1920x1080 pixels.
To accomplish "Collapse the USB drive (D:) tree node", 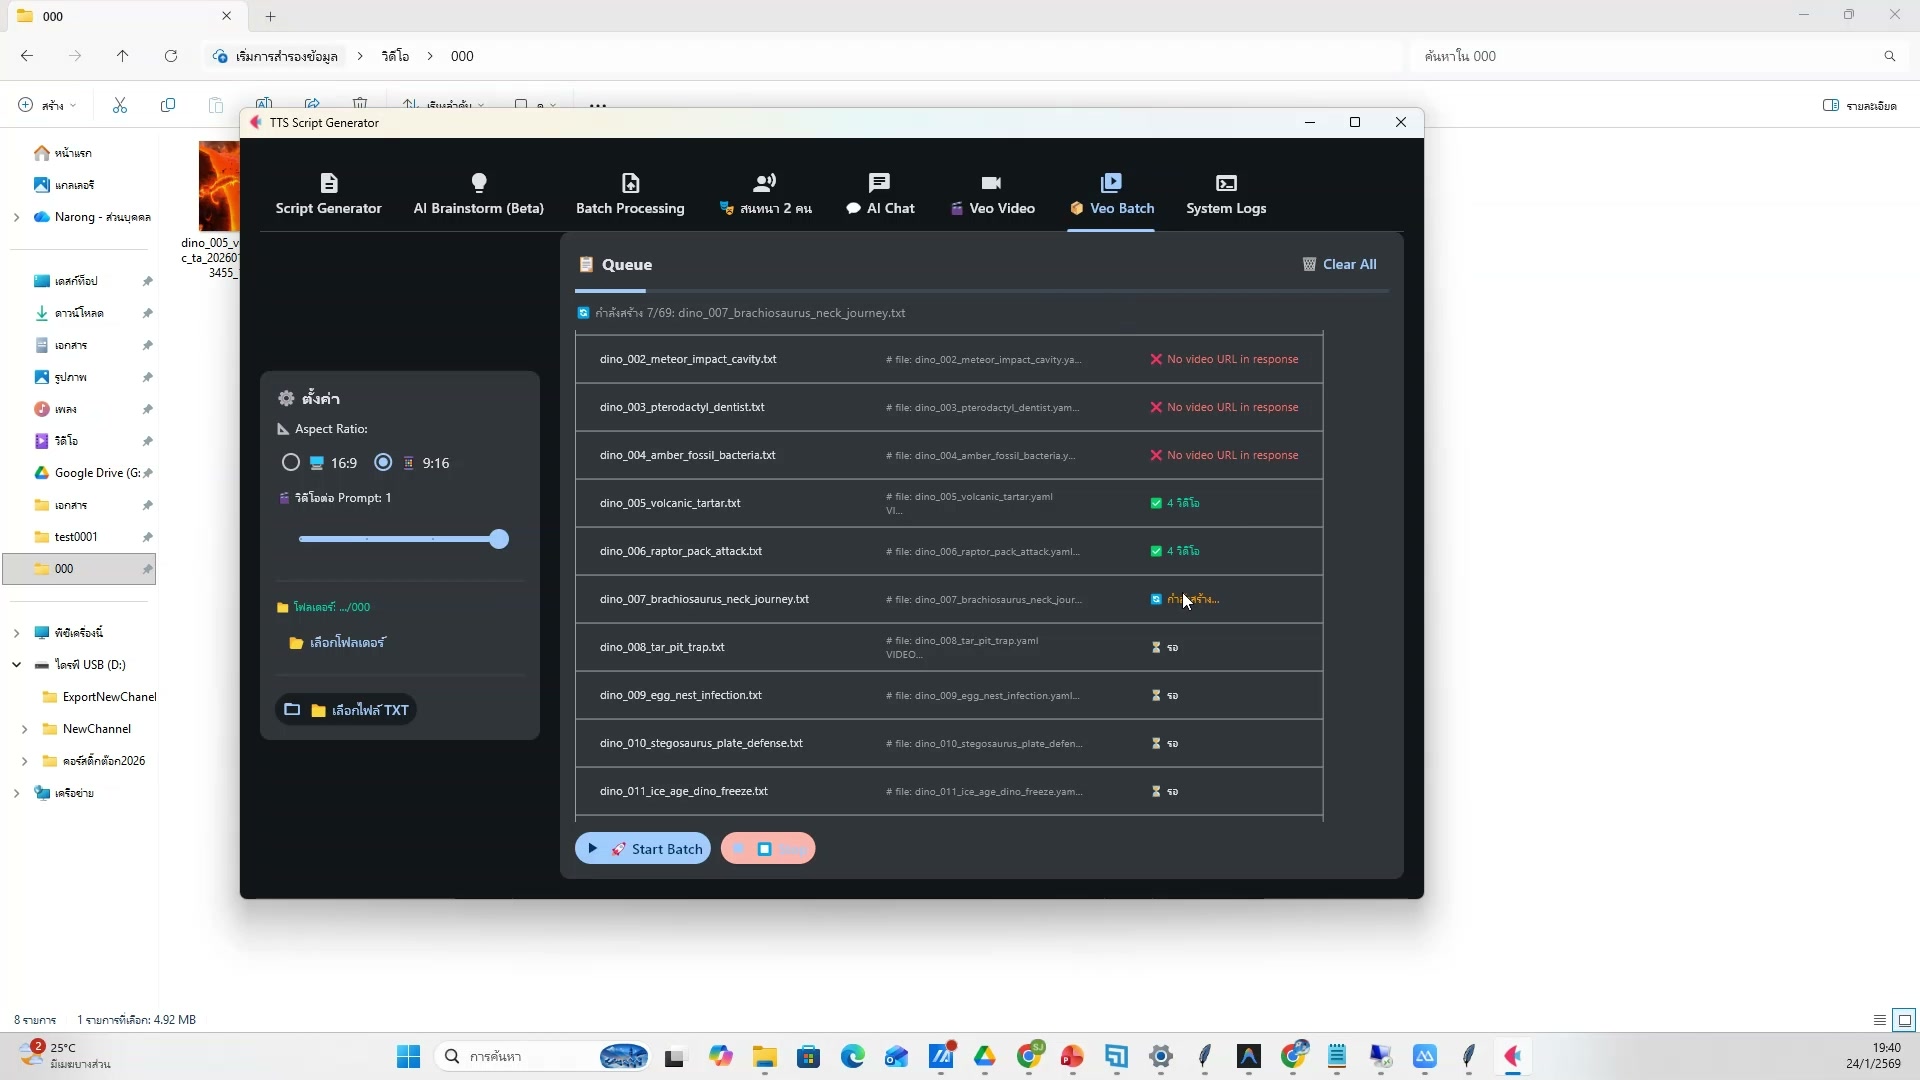I will click(17, 664).
